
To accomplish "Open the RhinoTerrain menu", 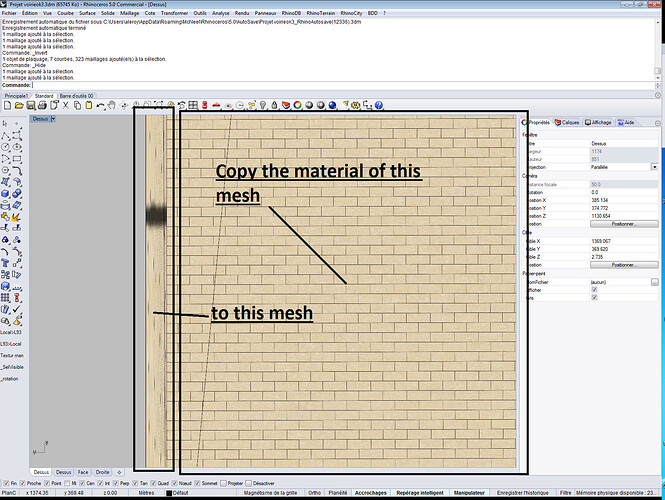I will click(321, 13).
